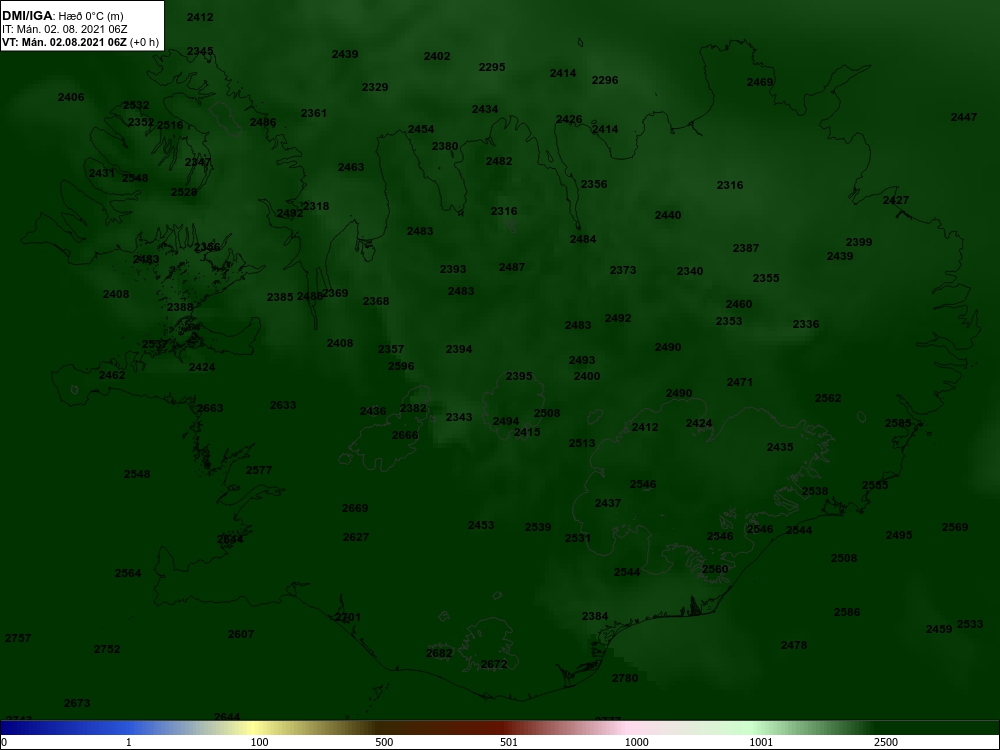1000x750 pixels.
Task: Click the 2669 value on the map
Action: (355, 508)
